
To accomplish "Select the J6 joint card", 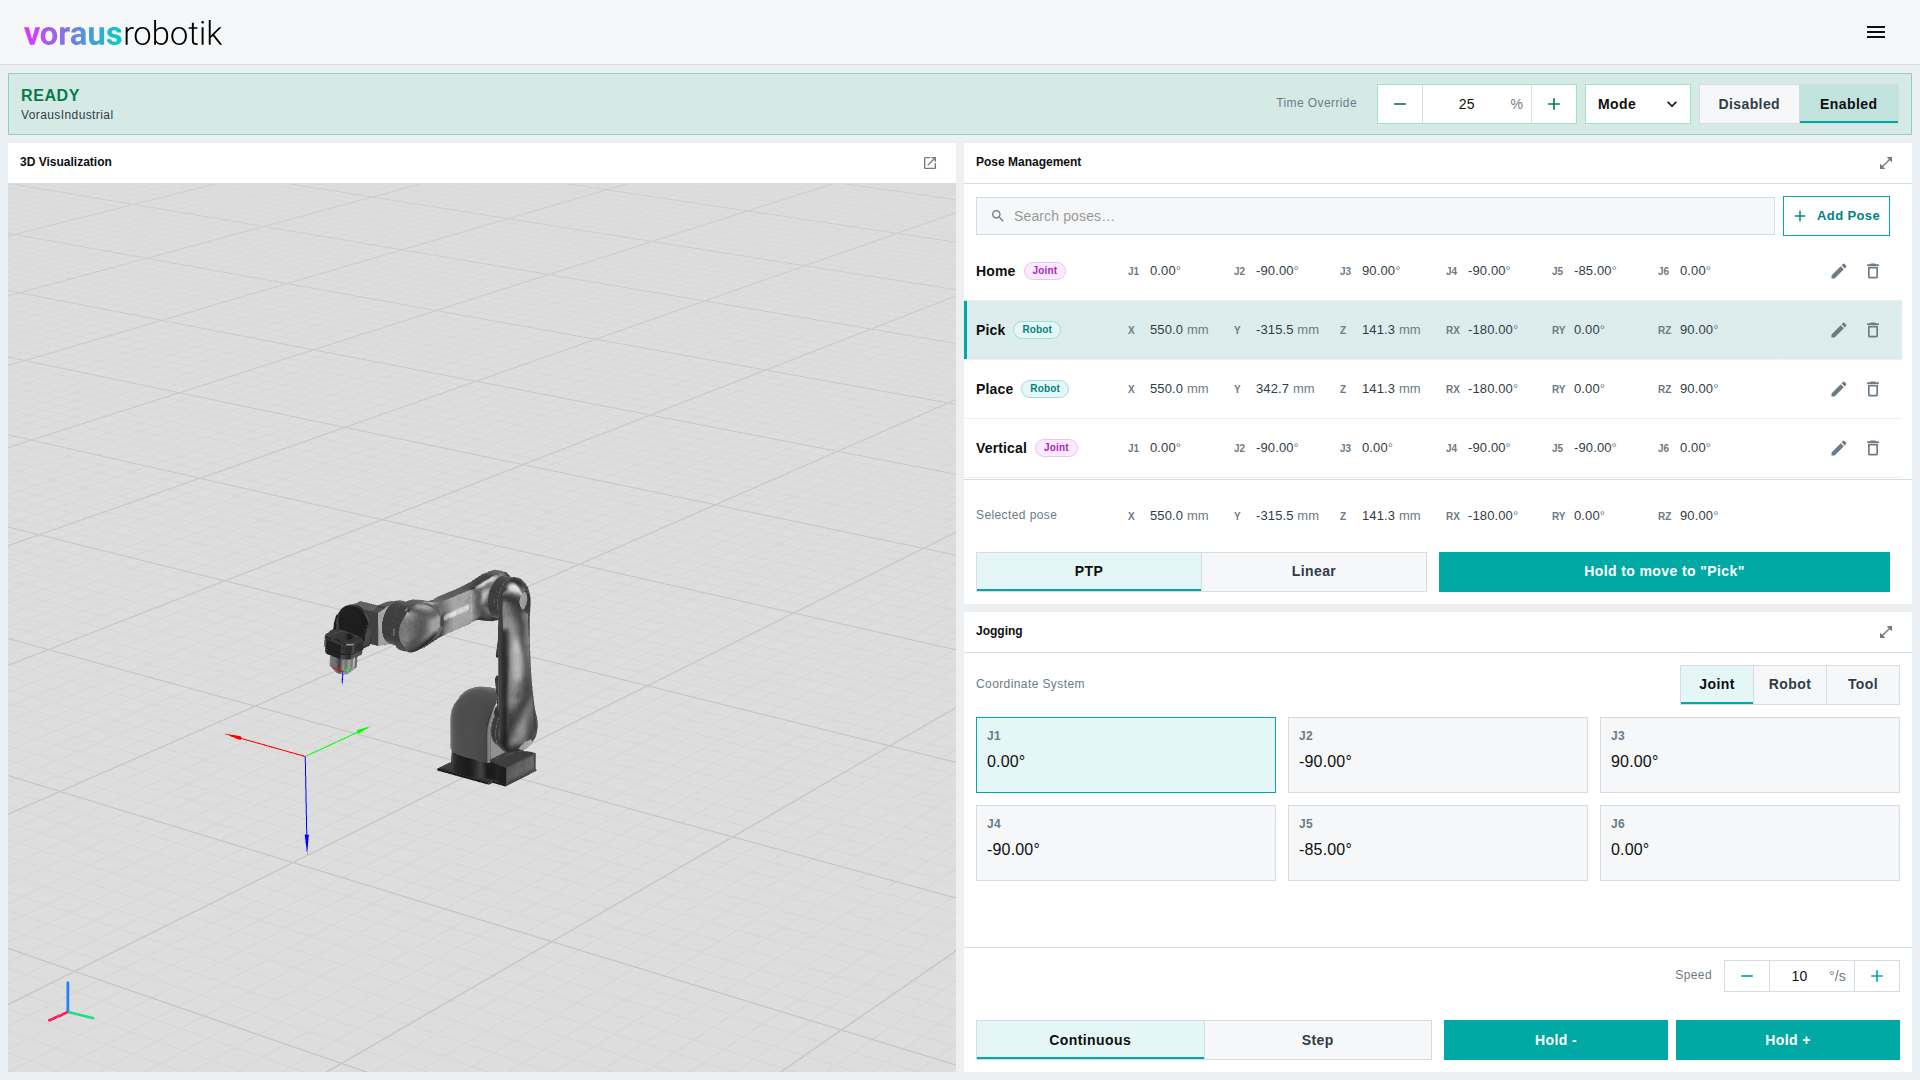I will click(x=1750, y=843).
